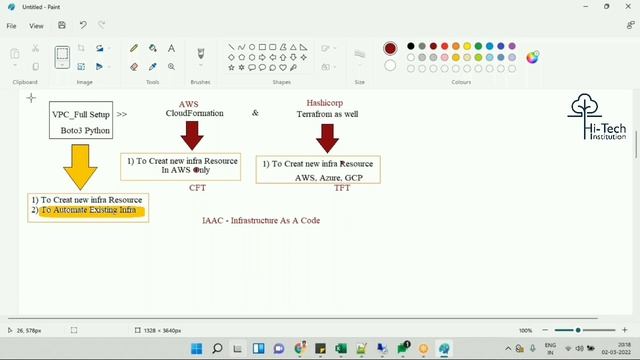
Task: Open the Flip dropdown arrow
Action: [109, 67]
